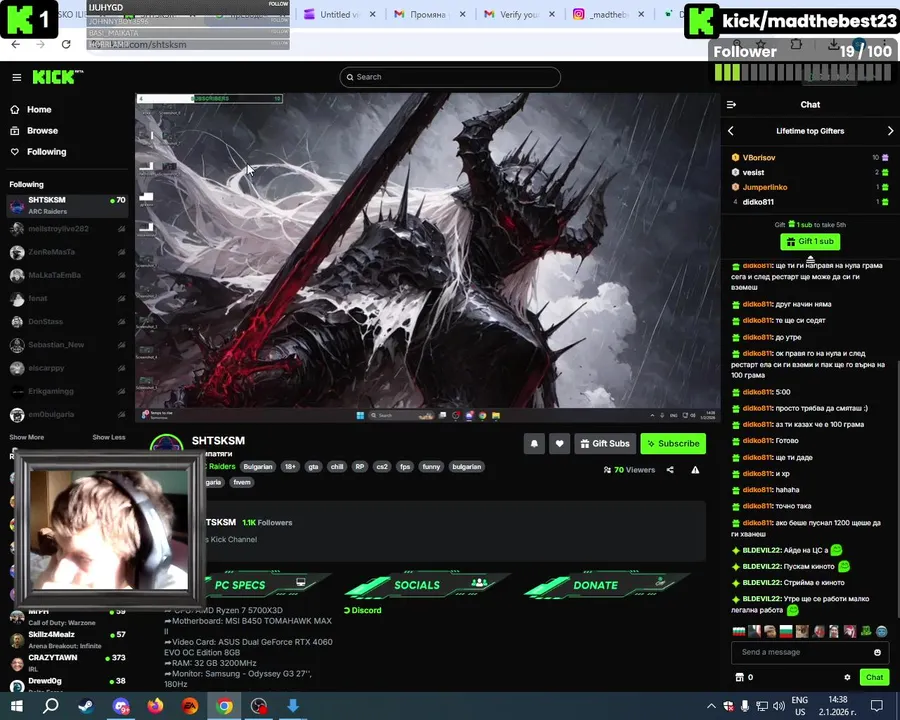Open channel points icon
900x720 pixels.
point(739,678)
